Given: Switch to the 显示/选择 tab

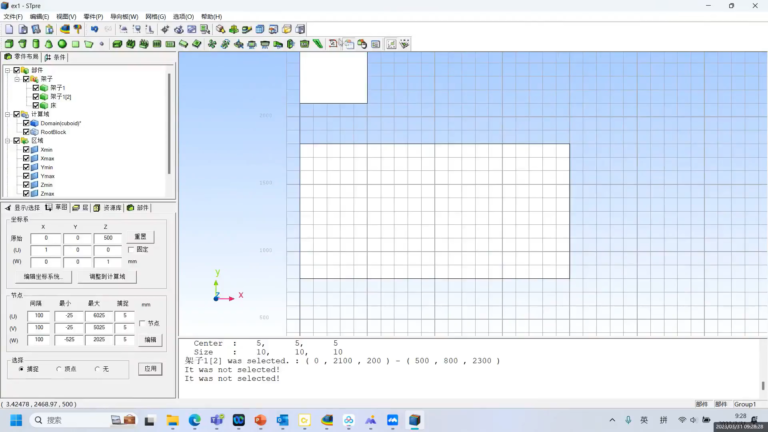Looking at the screenshot, I should [23, 208].
